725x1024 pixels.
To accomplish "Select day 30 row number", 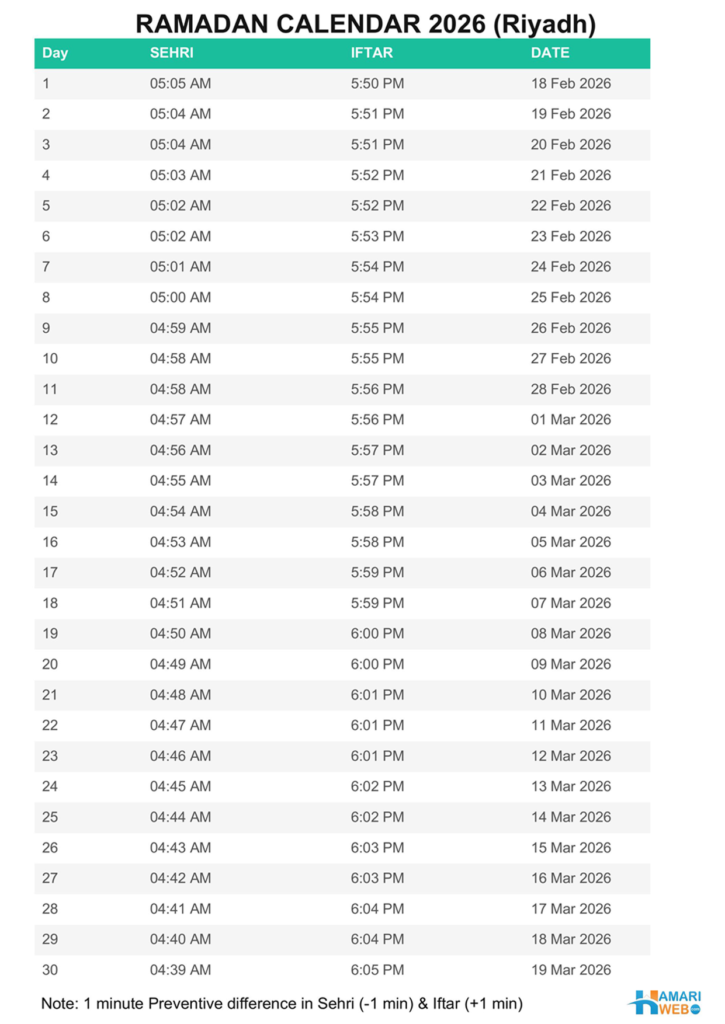I will [50, 970].
